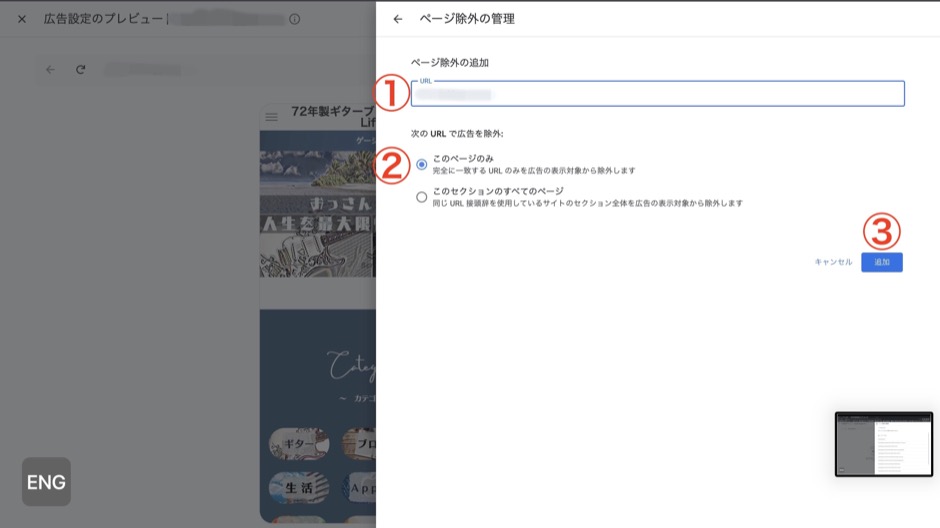Viewport: 940px width, 528px height.
Task: Open the ギター category button in preview
Action: 299,442
